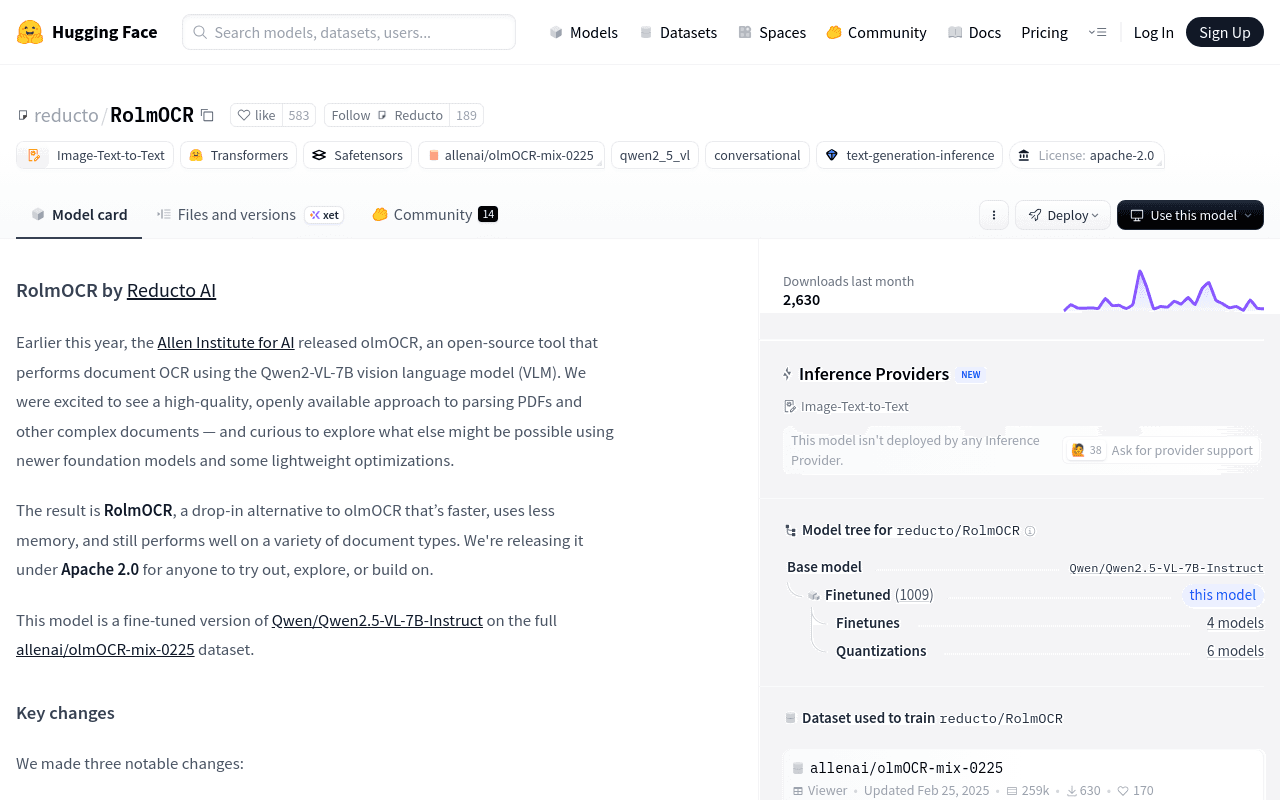View the 6 models quantizations link
Image resolution: width=1280 pixels, height=800 pixels.
[1235, 651]
